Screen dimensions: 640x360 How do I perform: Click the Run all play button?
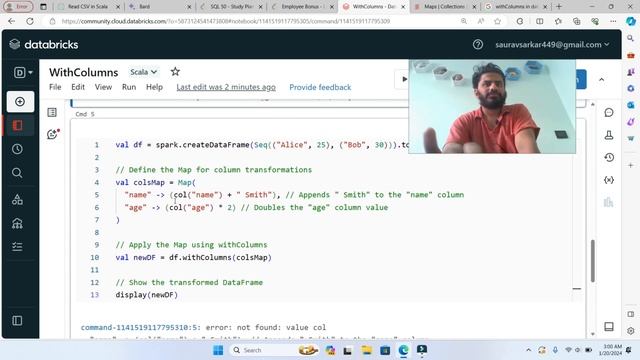tap(403, 79)
